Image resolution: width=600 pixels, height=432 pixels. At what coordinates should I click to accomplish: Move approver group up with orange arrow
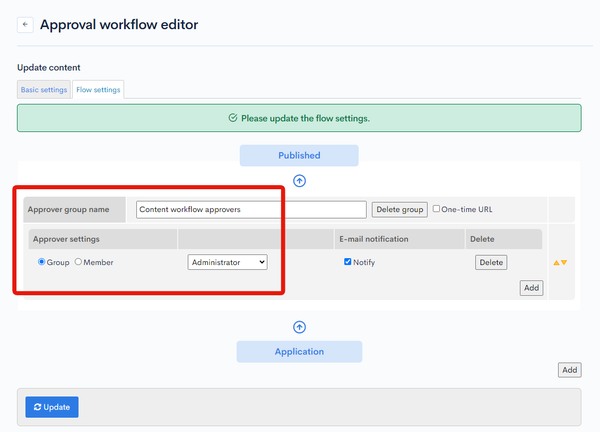tap(556, 262)
